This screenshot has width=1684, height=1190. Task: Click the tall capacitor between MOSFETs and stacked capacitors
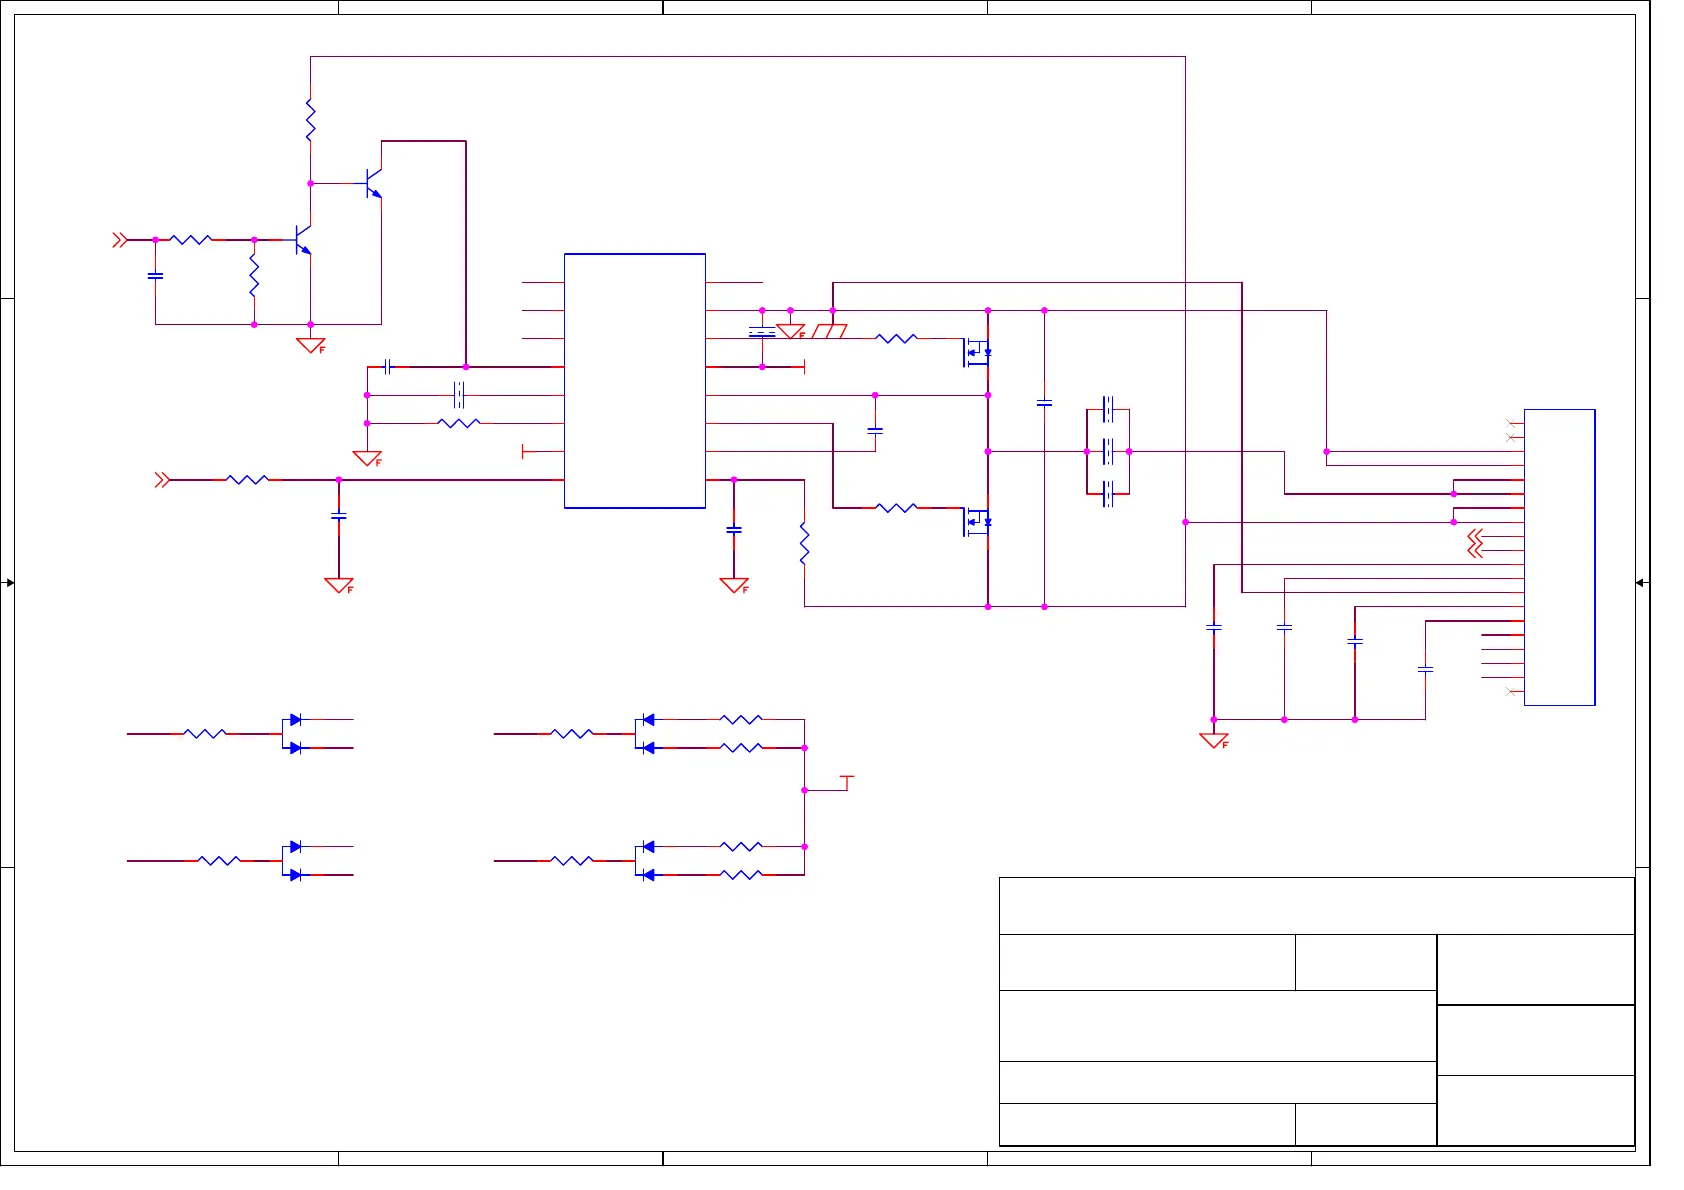pyautogui.click(x=1045, y=403)
